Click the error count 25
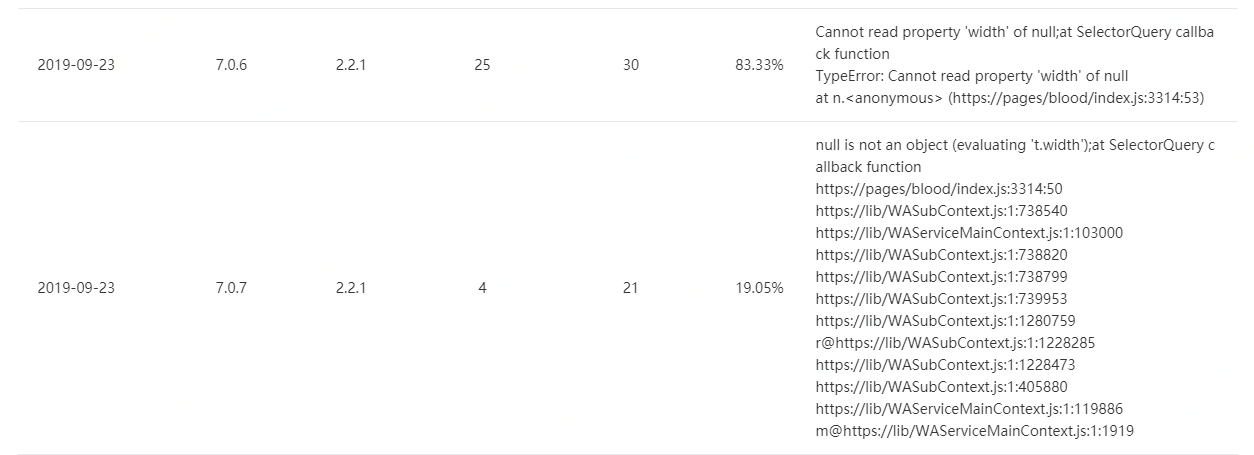The width and height of the screenshot is (1254, 455). [482, 65]
